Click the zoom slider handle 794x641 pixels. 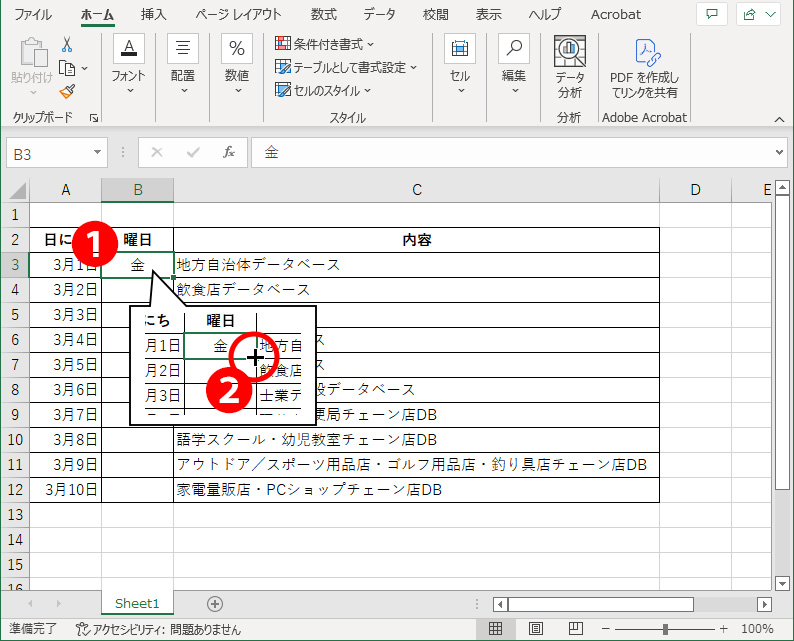coord(665,629)
